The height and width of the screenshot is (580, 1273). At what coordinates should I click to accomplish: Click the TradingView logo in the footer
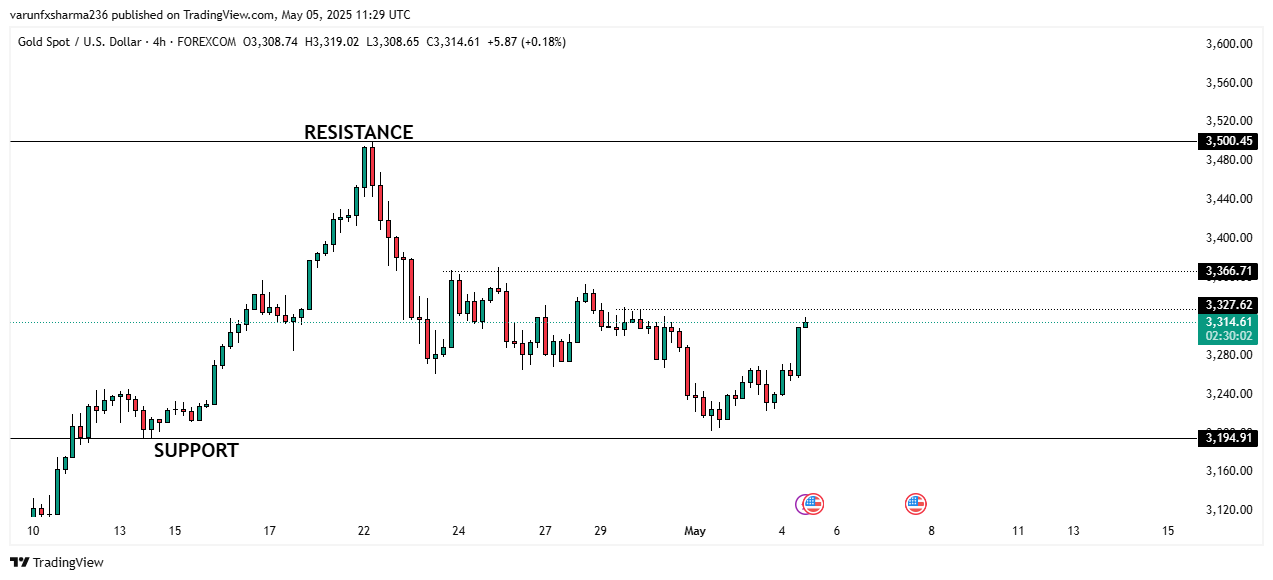[x=57, y=562]
